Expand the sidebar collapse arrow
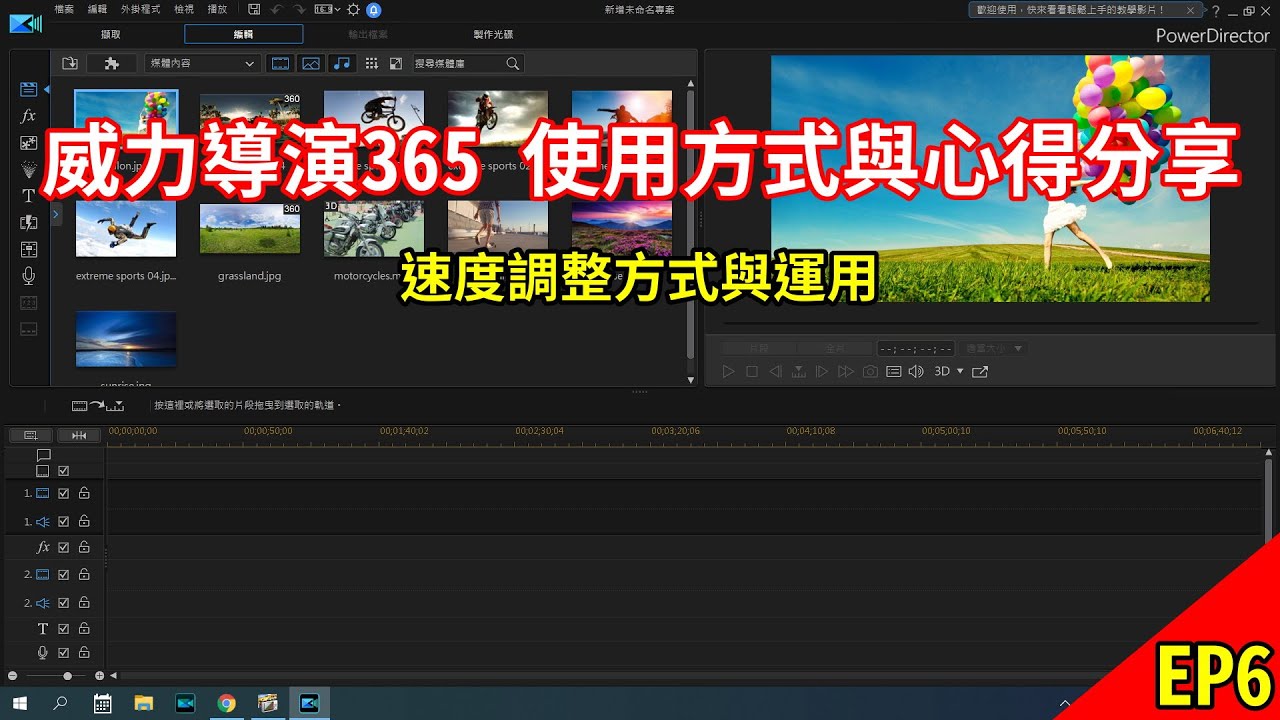 [56, 213]
